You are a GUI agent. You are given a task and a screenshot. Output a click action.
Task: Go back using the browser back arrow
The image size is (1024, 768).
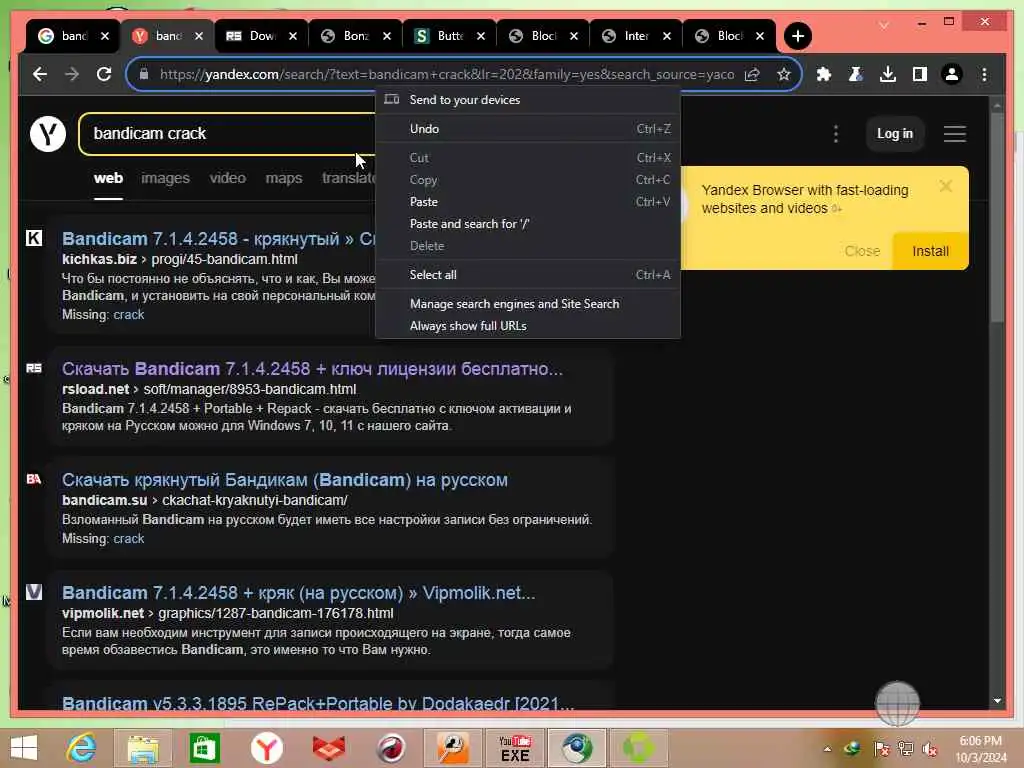40,74
